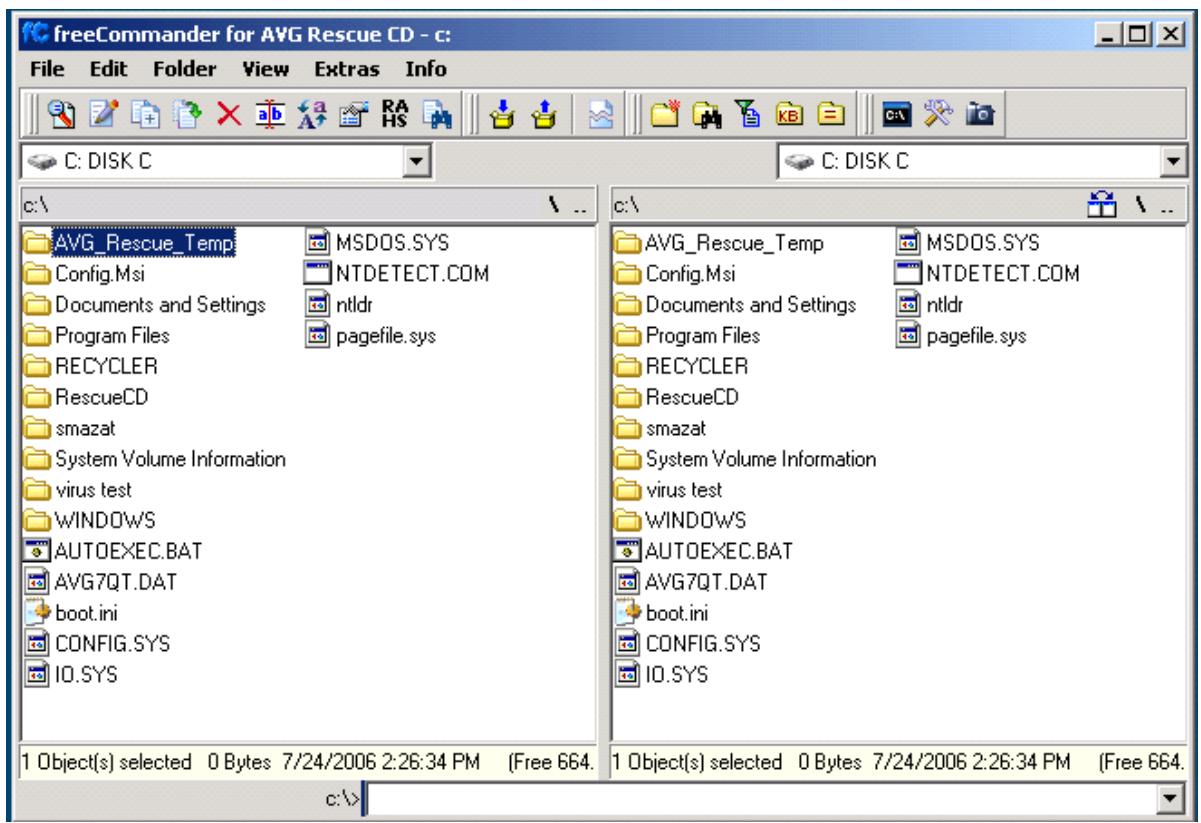
Task: Select WINDOWS folder in right panel
Action: point(683,522)
